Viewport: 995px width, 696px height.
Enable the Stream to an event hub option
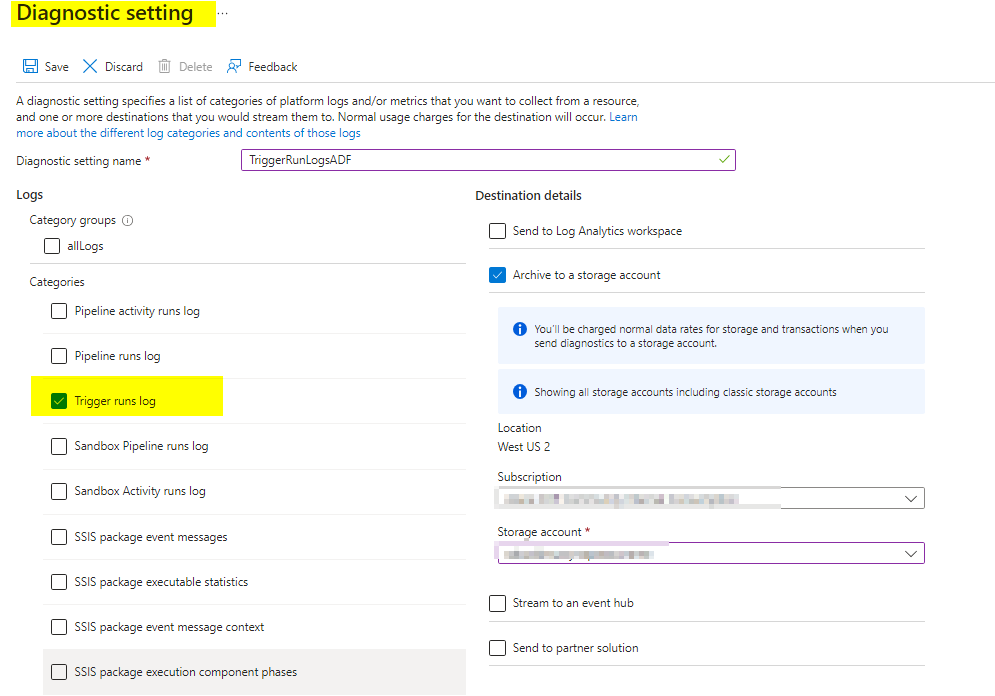(497, 603)
